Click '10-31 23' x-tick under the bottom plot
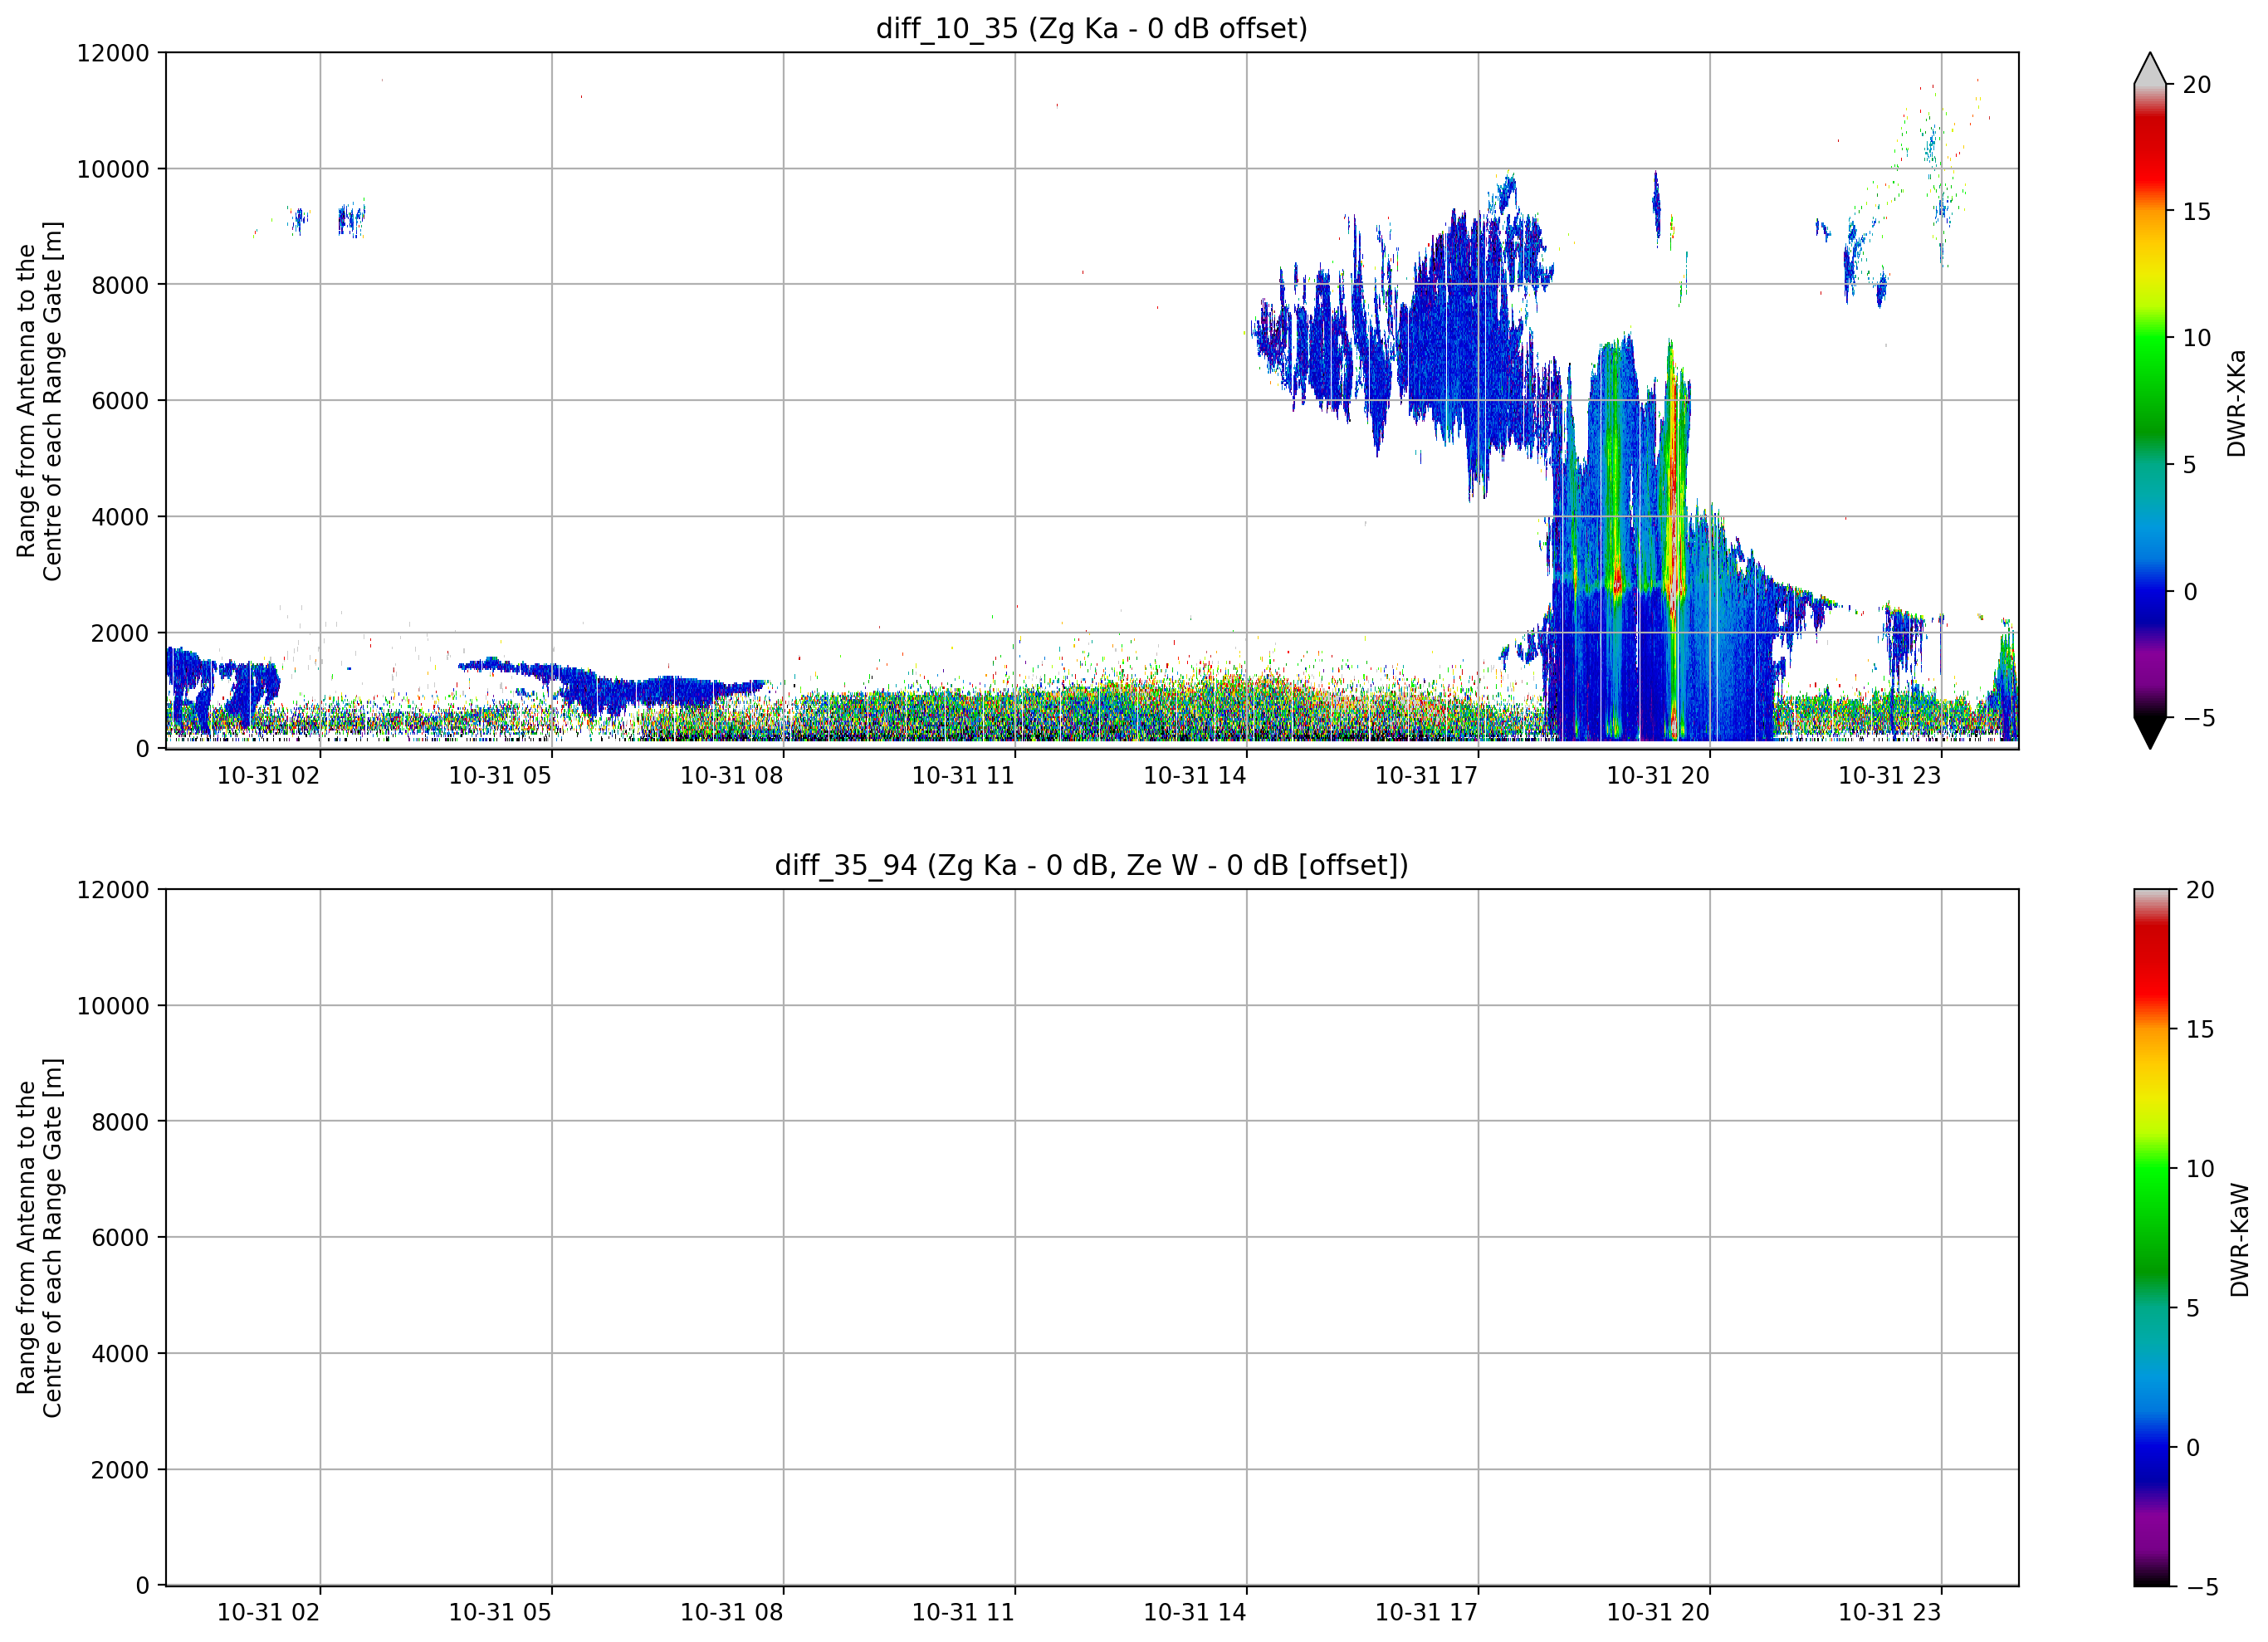The image size is (2268, 1642). click(1890, 1613)
